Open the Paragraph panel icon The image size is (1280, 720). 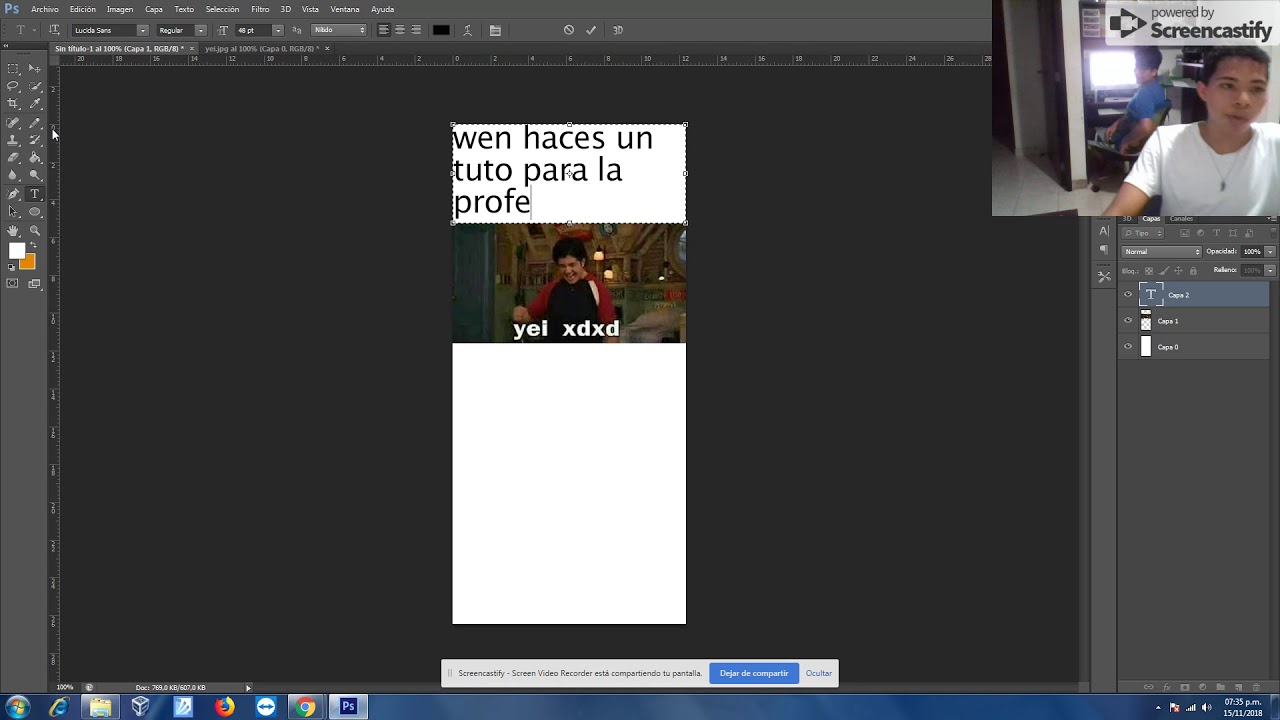pyautogui.click(x=1104, y=250)
